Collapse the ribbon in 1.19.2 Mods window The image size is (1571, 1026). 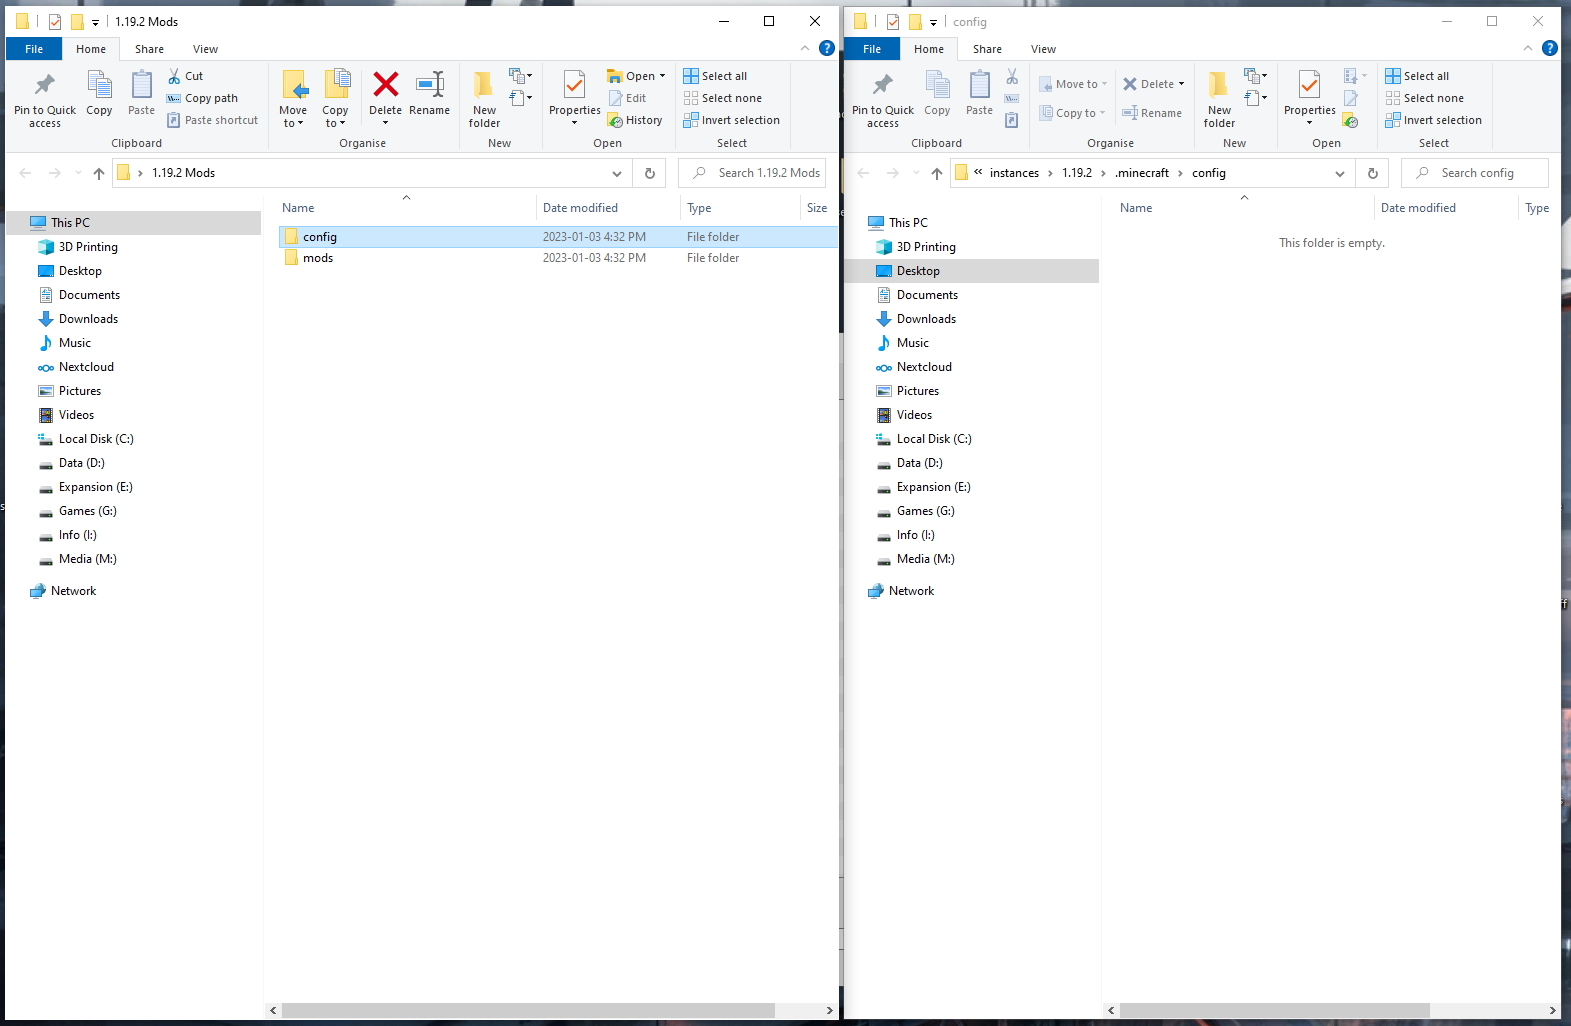(x=805, y=48)
